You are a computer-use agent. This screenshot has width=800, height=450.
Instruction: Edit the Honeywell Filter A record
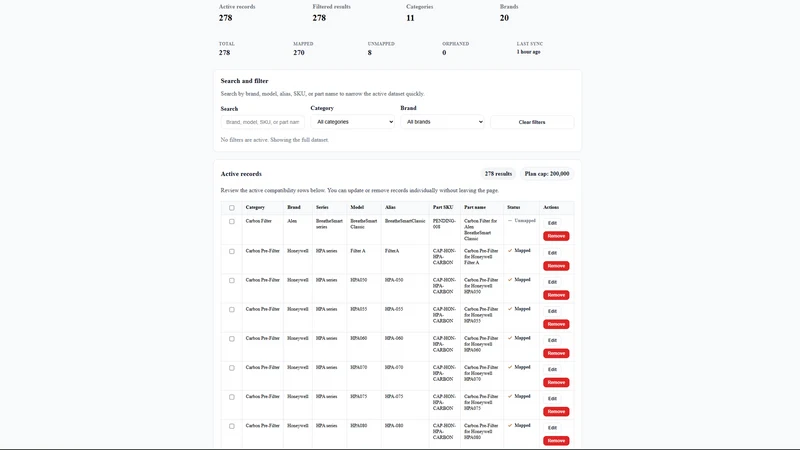click(552, 253)
